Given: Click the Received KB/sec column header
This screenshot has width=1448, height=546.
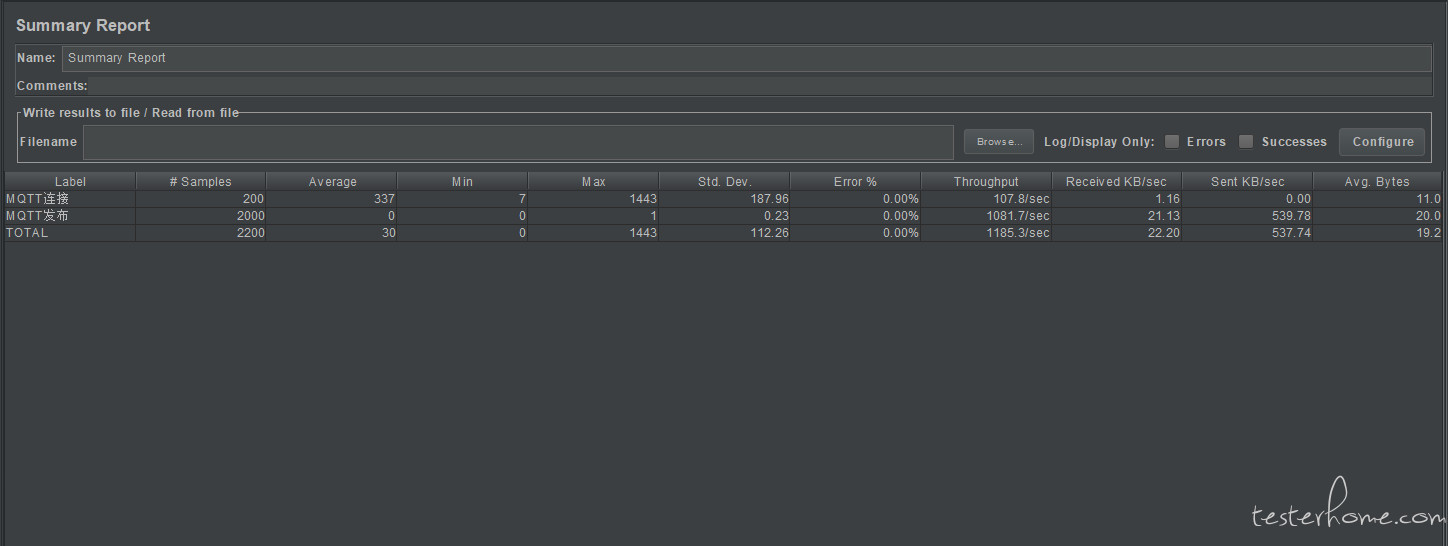Looking at the screenshot, I should [x=1116, y=182].
